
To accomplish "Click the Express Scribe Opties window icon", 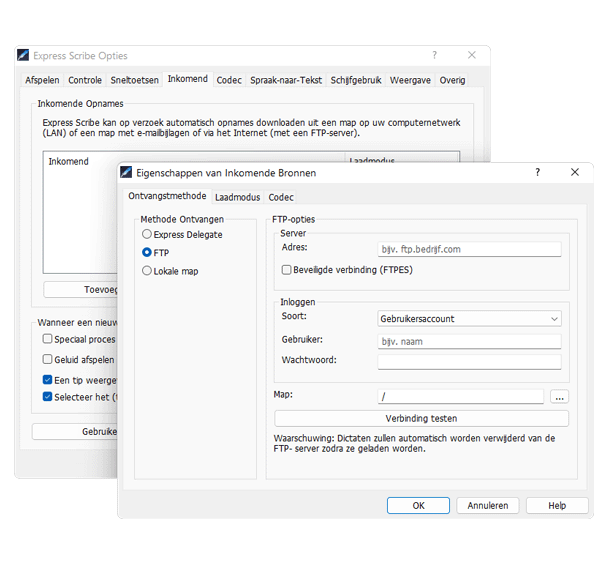I will pos(23,55).
